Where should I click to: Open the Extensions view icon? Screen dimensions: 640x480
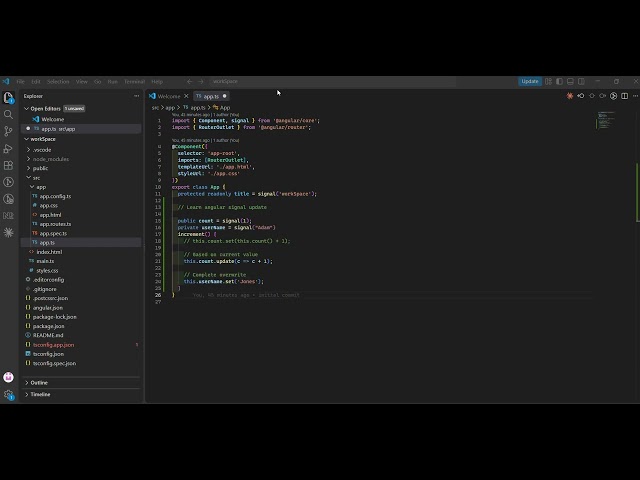[x=8, y=165]
